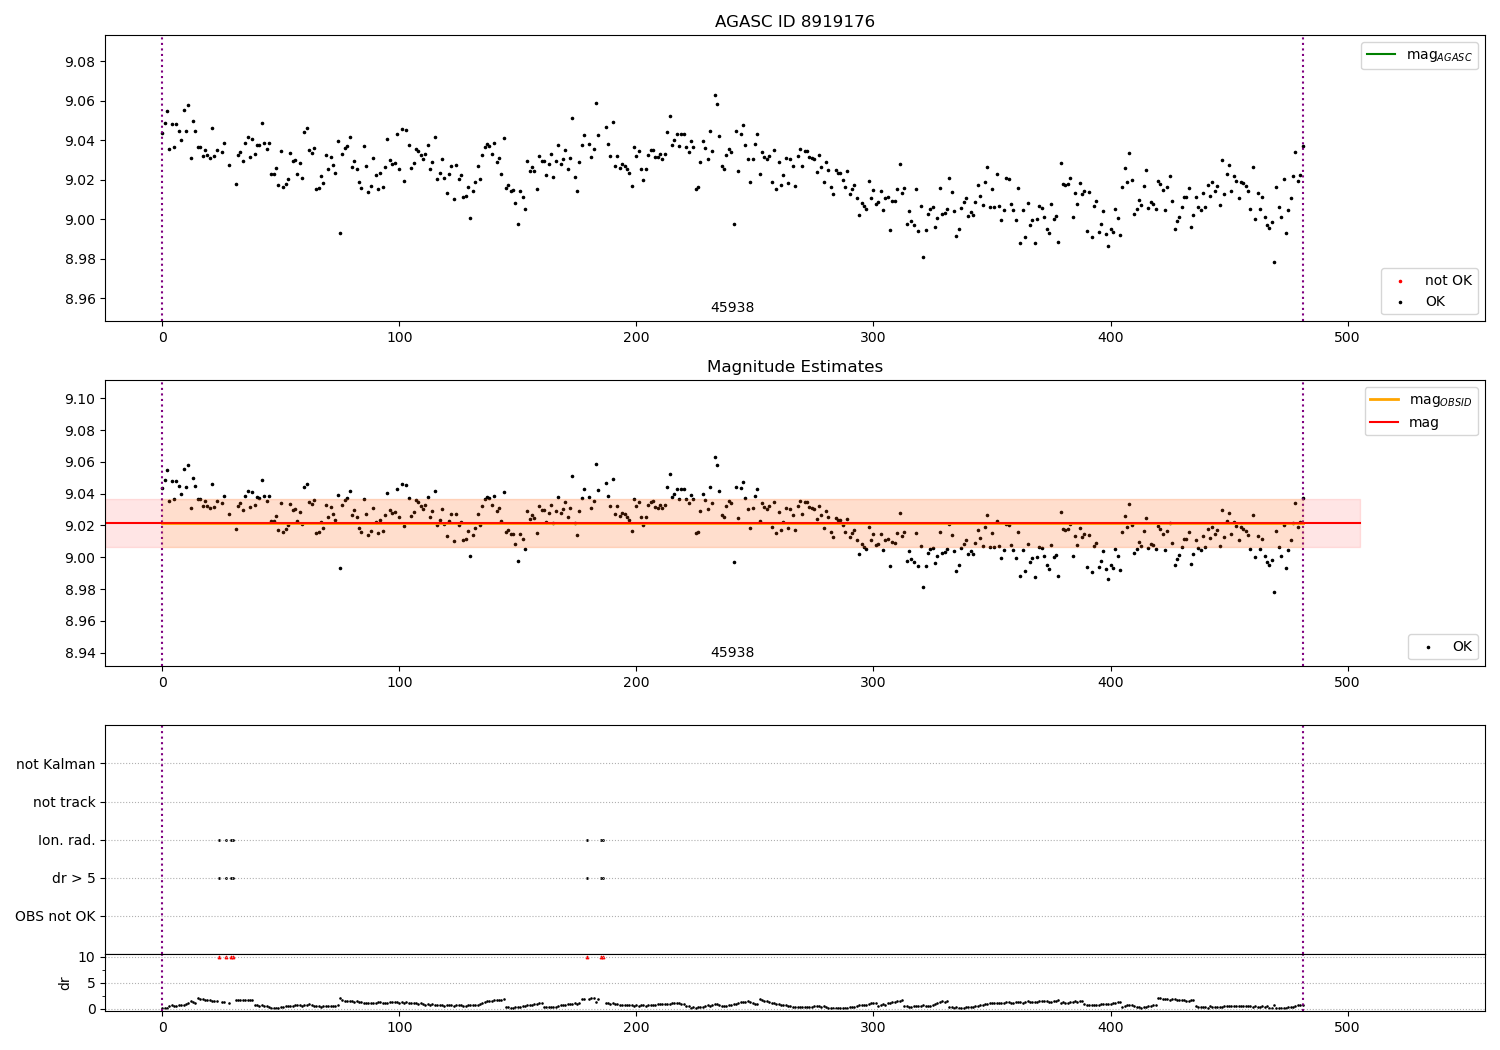Click the "9.10" y-axis tick label

tap(79, 399)
